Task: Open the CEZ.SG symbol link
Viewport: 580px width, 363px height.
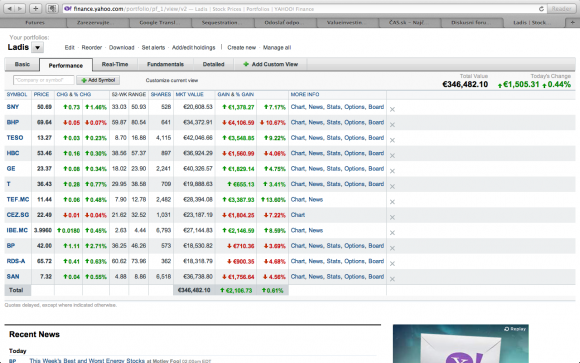Action: 18,215
